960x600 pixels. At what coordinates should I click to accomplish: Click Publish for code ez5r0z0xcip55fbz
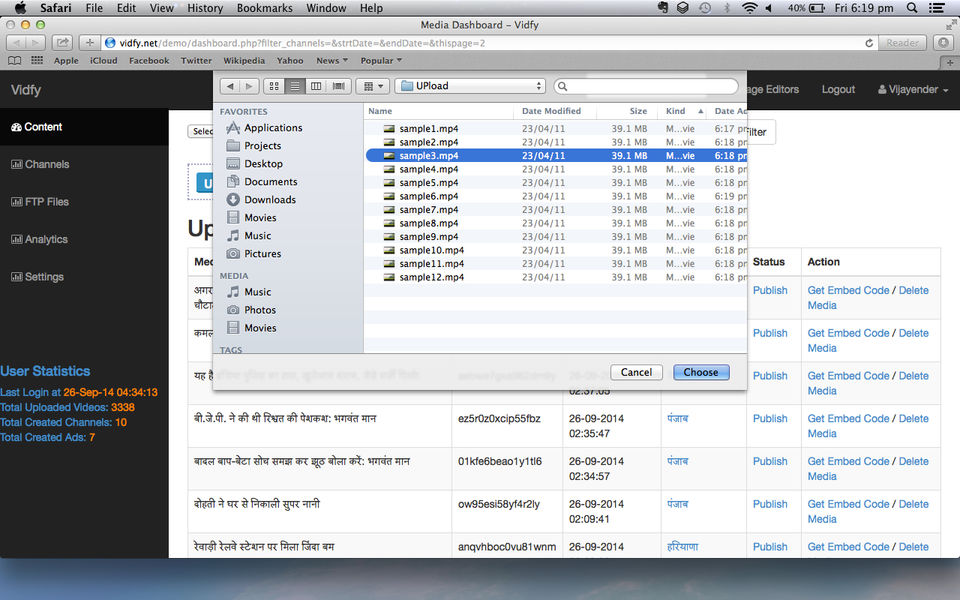point(770,419)
